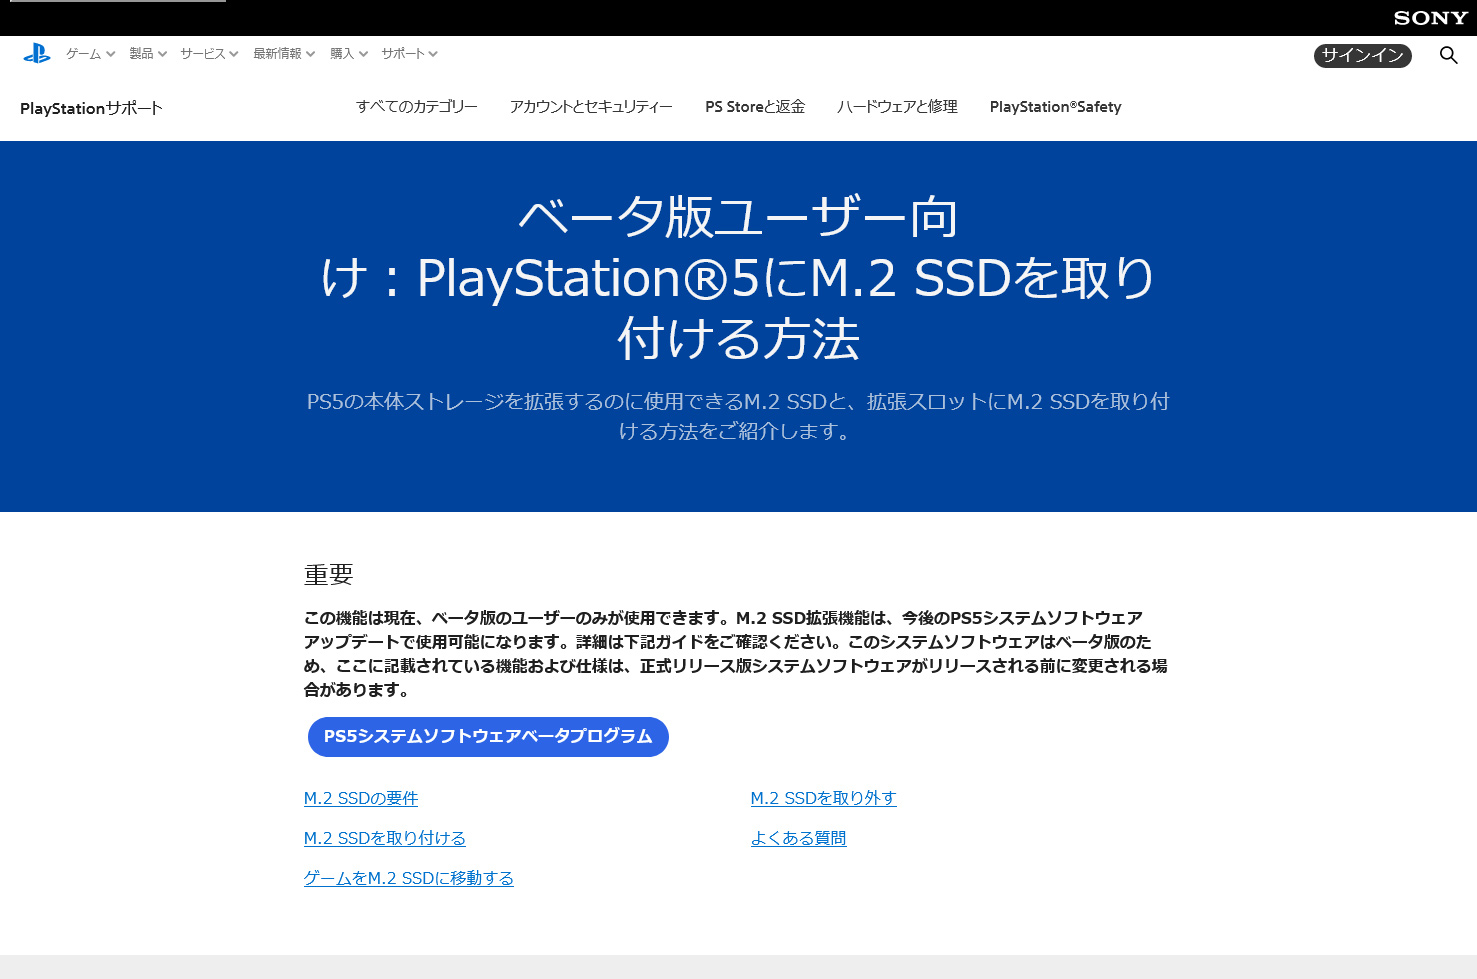The width and height of the screenshot is (1477, 979).
Task: Click PS5システムソフトウェアベータプログラム button
Action: click(x=488, y=737)
